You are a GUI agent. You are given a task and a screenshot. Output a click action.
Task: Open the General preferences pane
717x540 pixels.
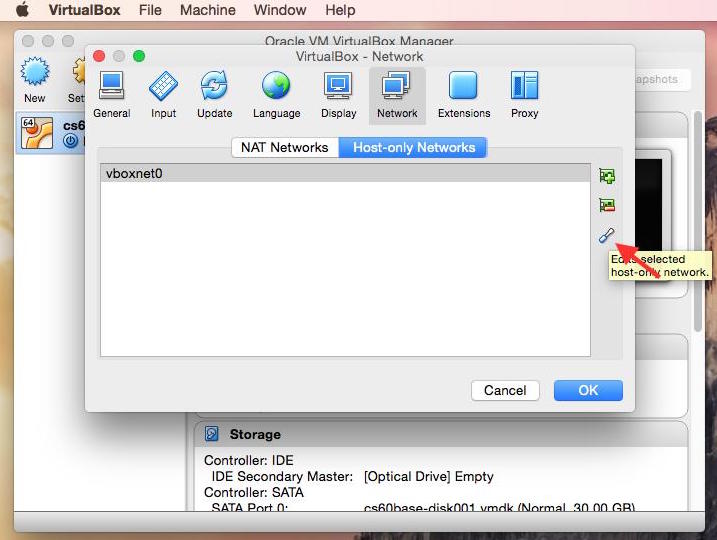click(111, 95)
